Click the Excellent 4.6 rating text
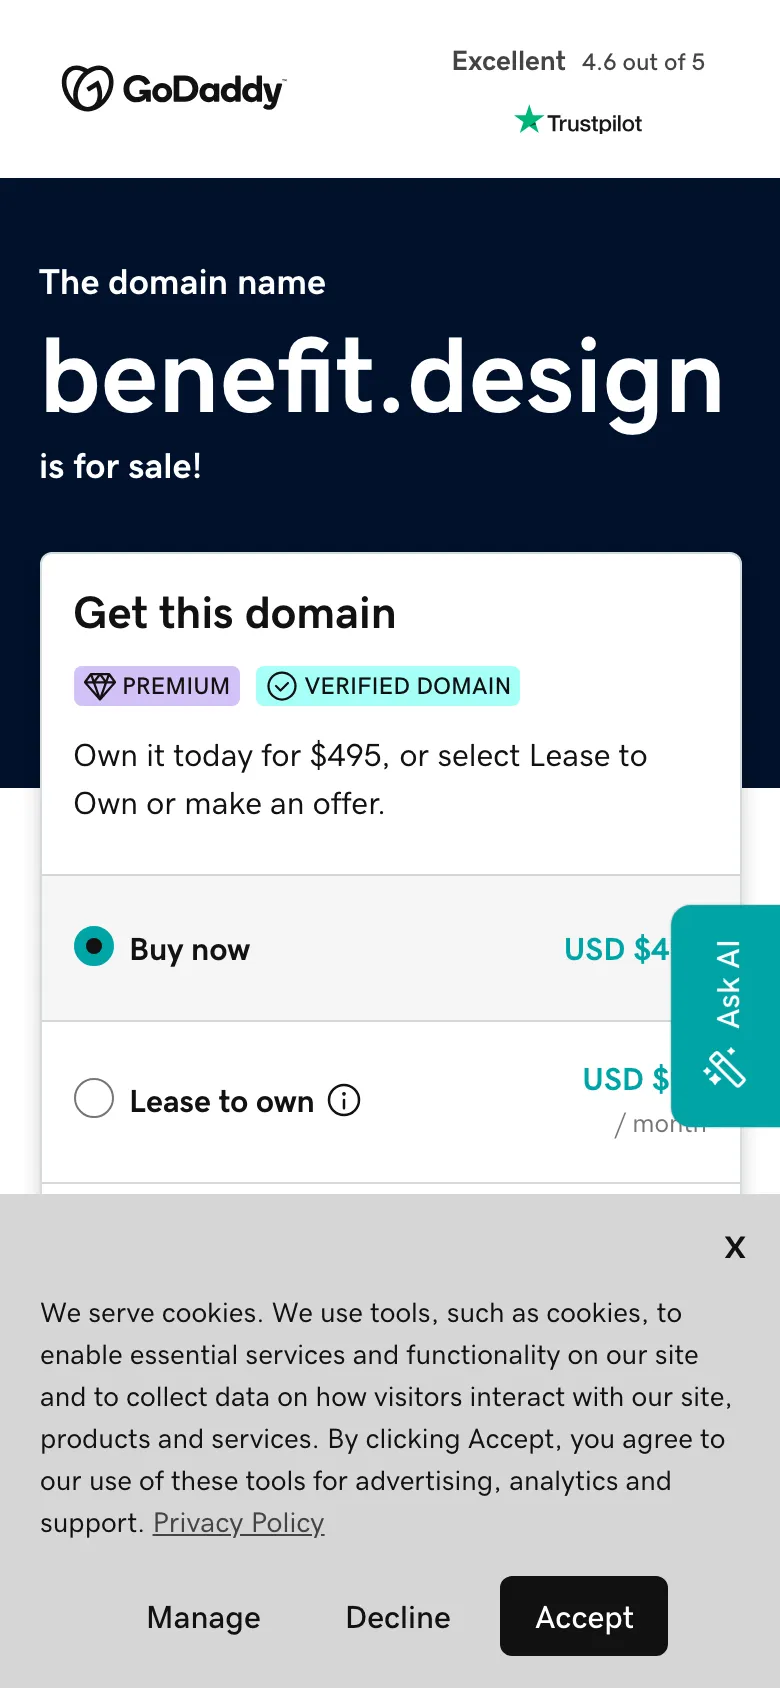Screen dimensions: 780x1688 pyautogui.click(x=578, y=62)
